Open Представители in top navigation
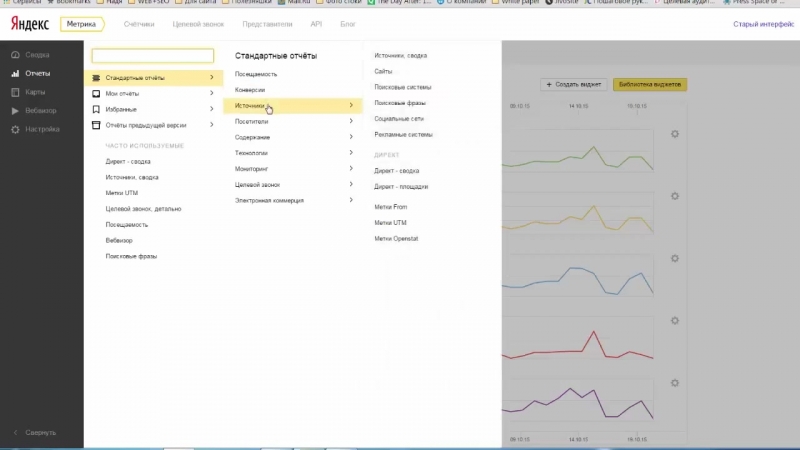Viewport: 800px width, 450px height. pyautogui.click(x=267, y=24)
